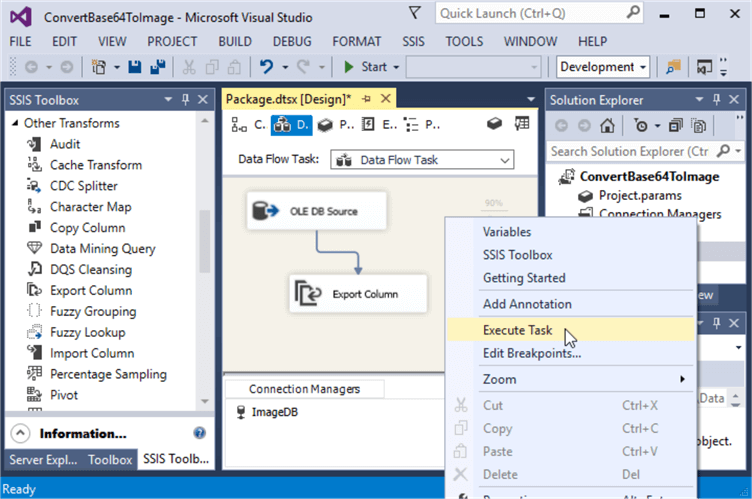Switch to the Server Explorer tab

[x=43, y=460]
